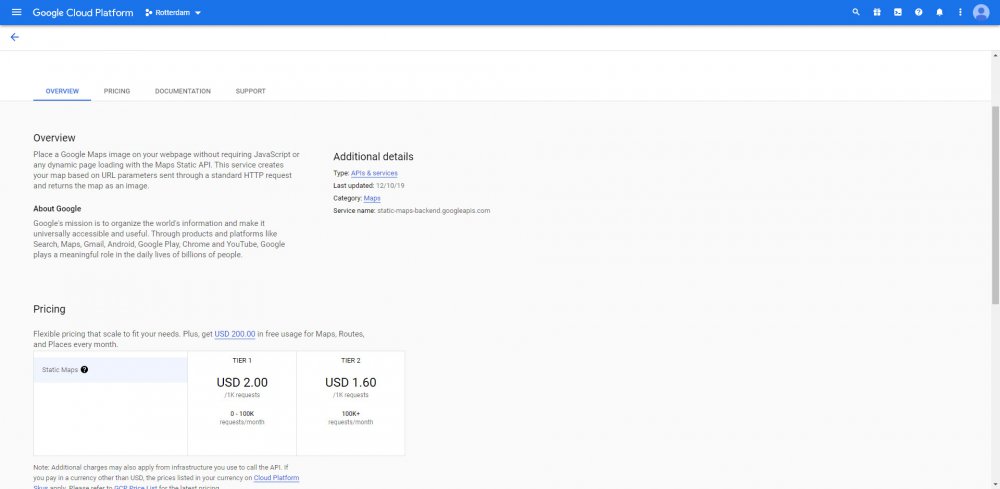Select the Static Maps pricing row

[x=110, y=370]
